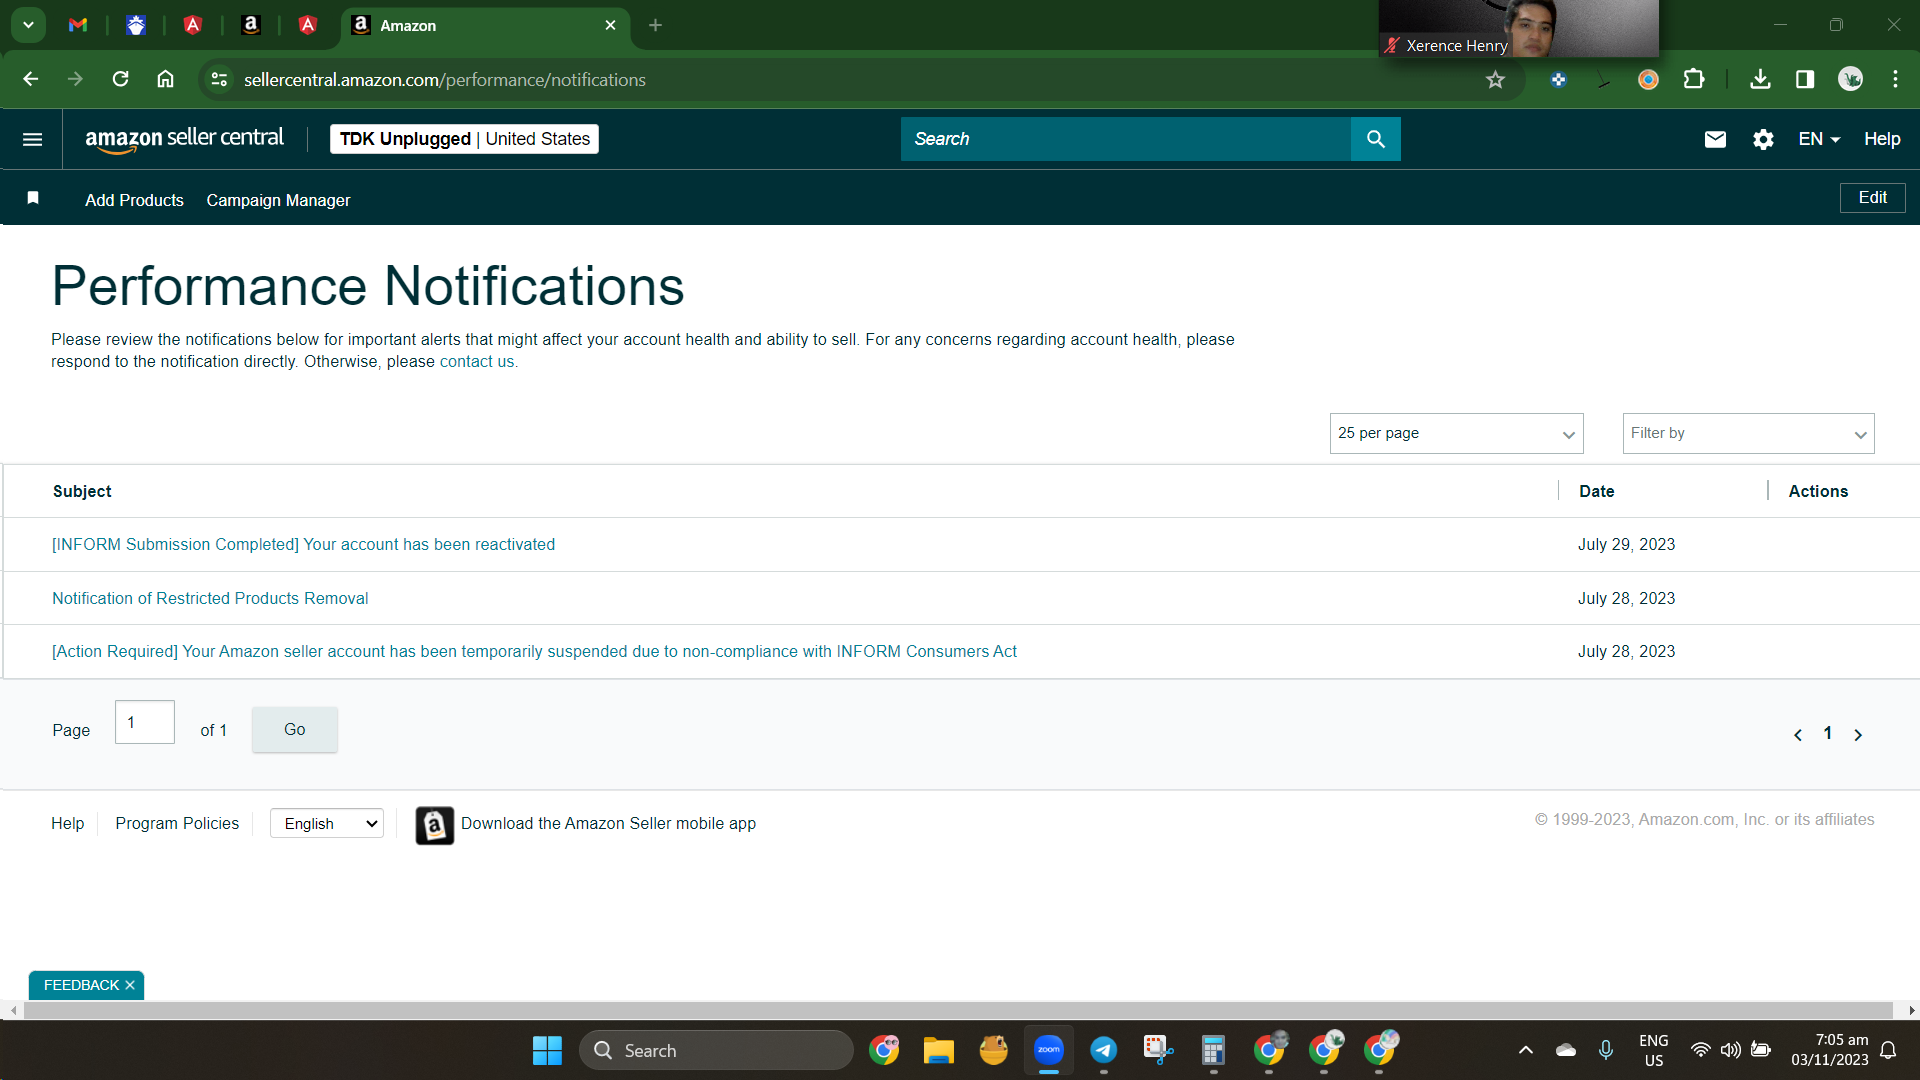Open the Action Required suspension notification
The height and width of the screenshot is (1080, 1920).
coord(534,652)
